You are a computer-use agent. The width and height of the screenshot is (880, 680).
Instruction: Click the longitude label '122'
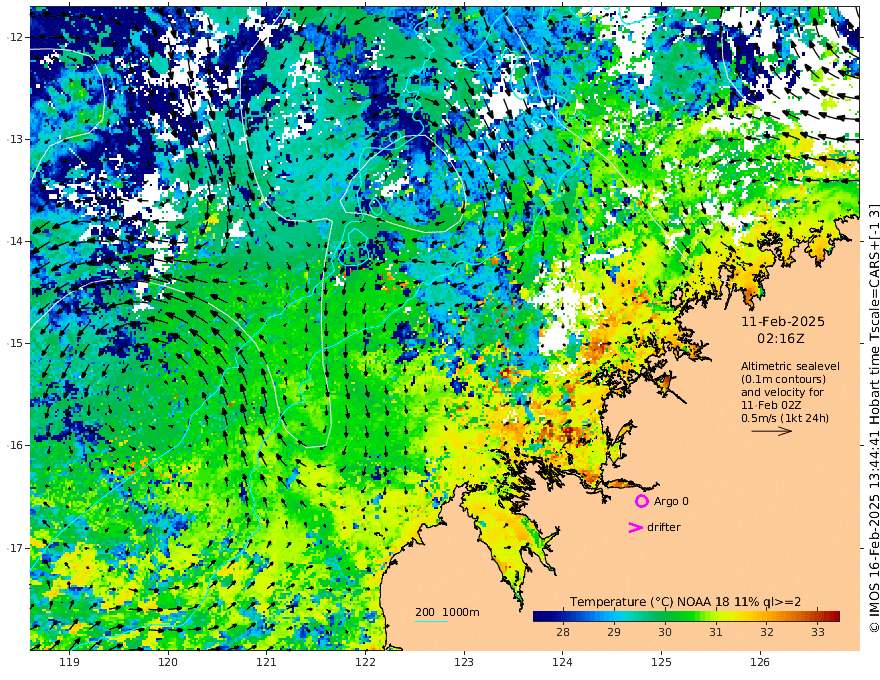coord(365,663)
